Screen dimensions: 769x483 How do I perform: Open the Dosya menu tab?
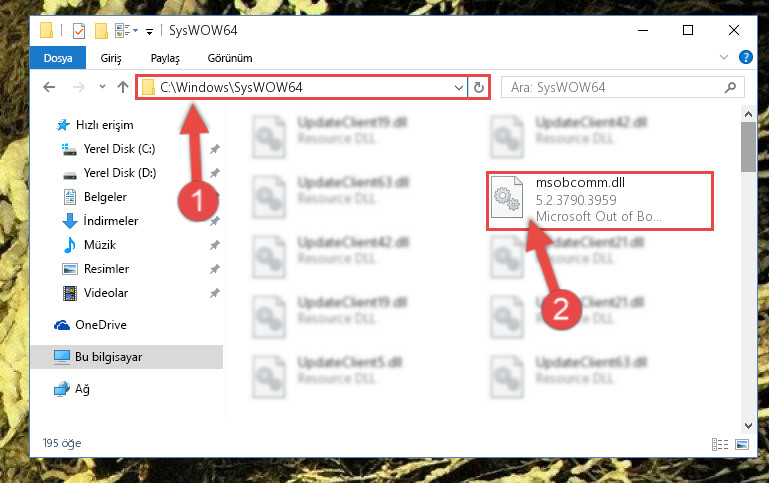[58, 58]
